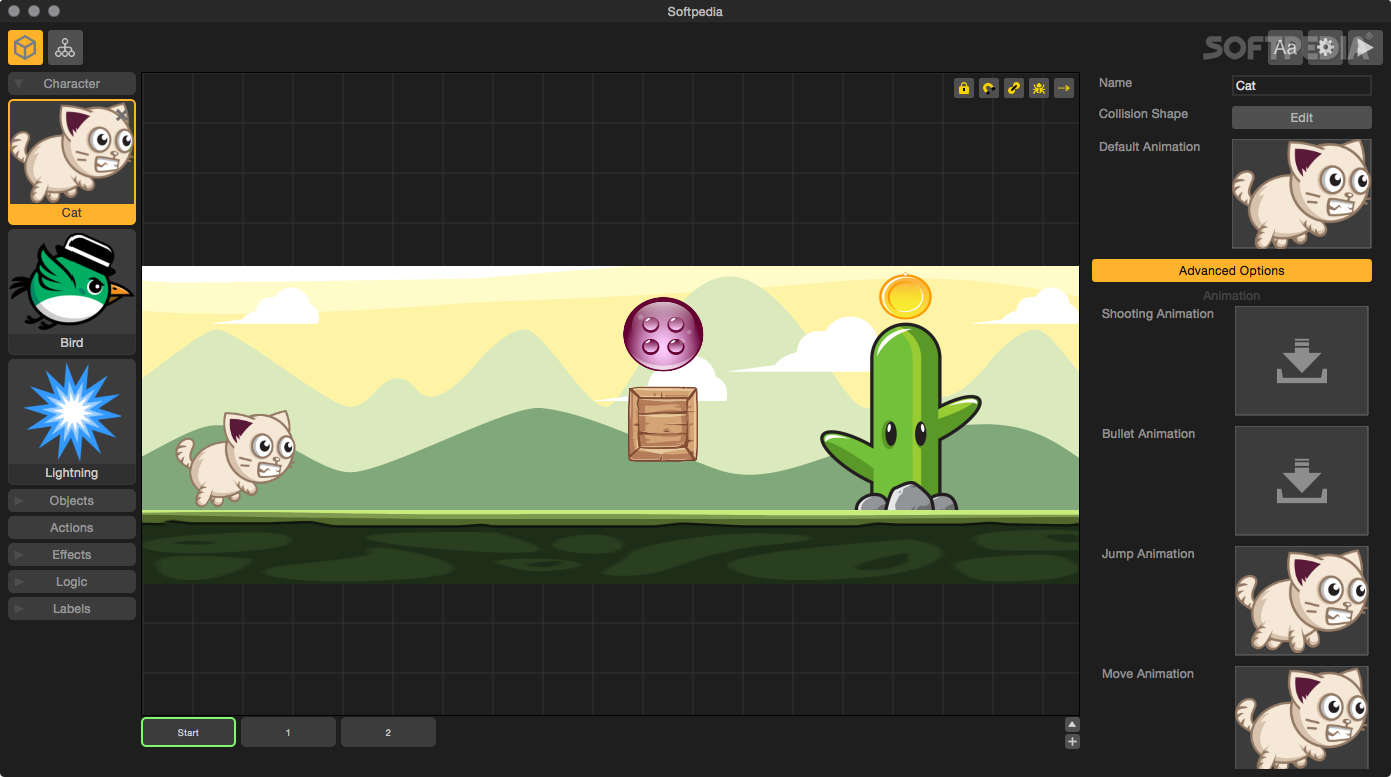The image size is (1391, 777).
Task: Click the Collision Shape Edit button
Action: (1301, 118)
